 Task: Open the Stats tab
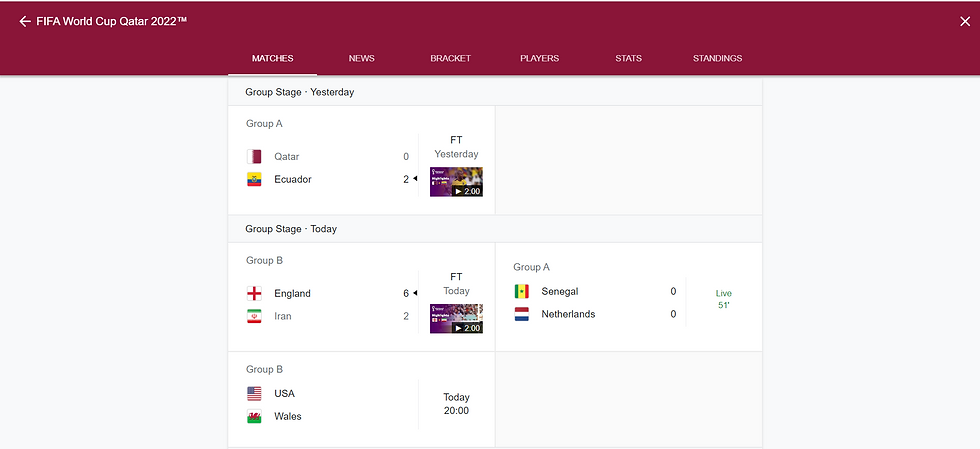628,59
